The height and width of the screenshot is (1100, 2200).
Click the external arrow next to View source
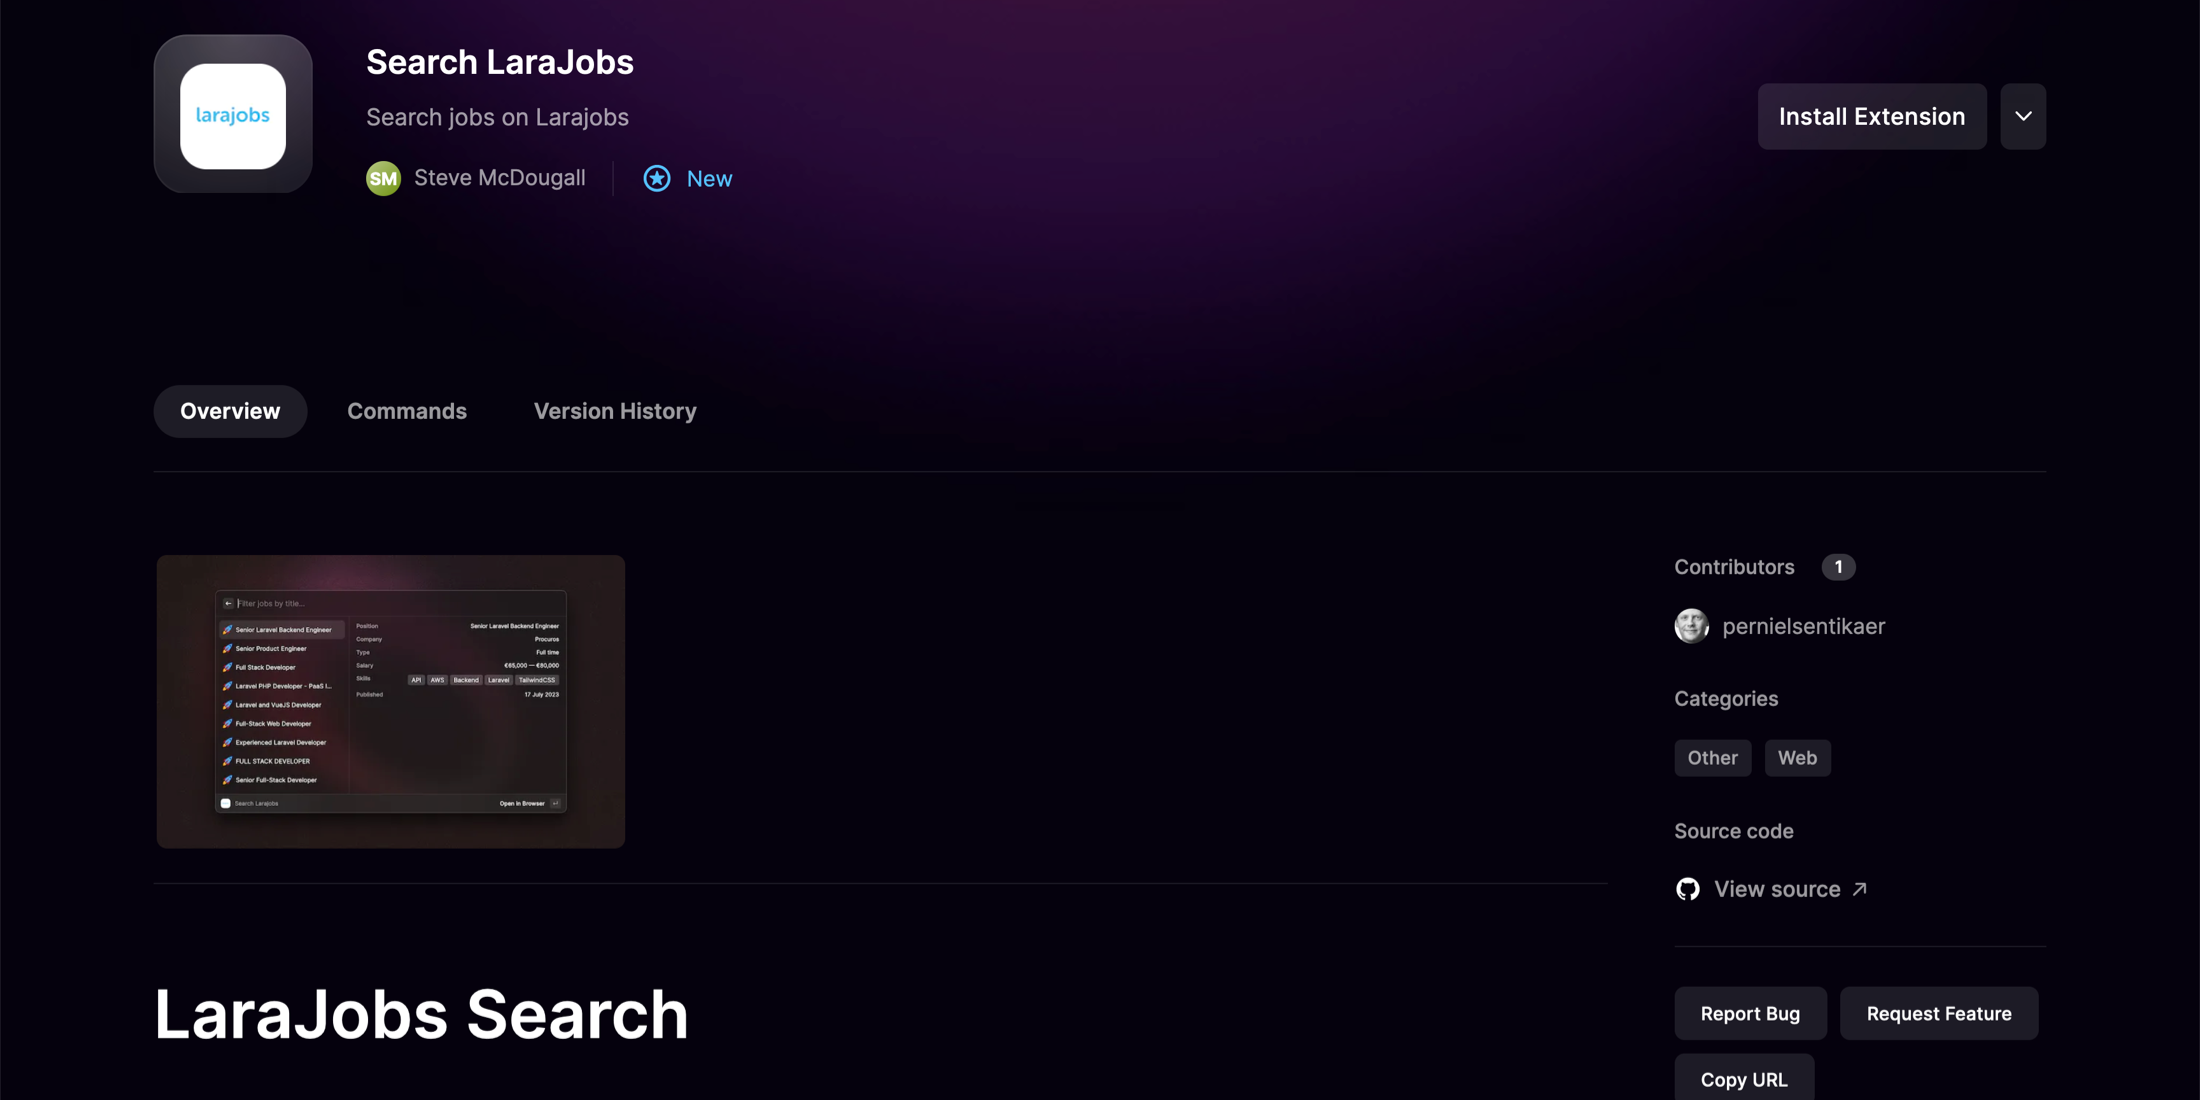(x=1860, y=888)
